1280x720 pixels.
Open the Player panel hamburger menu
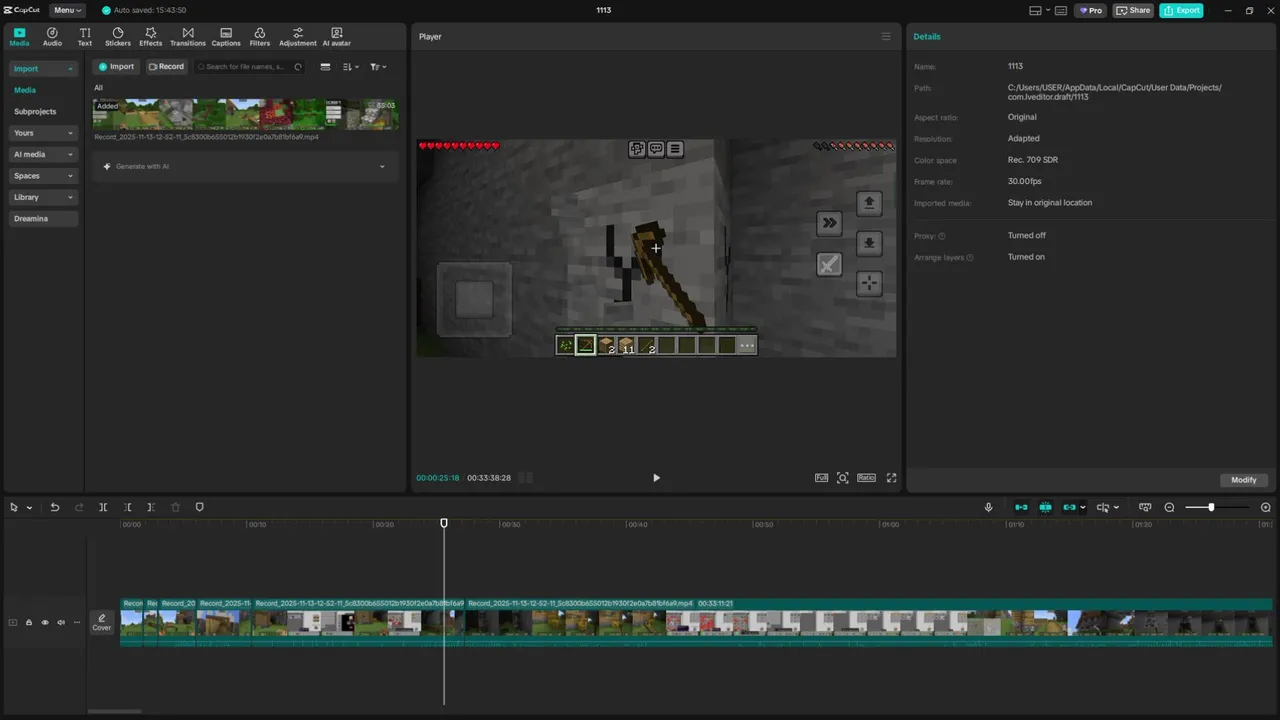(885, 36)
